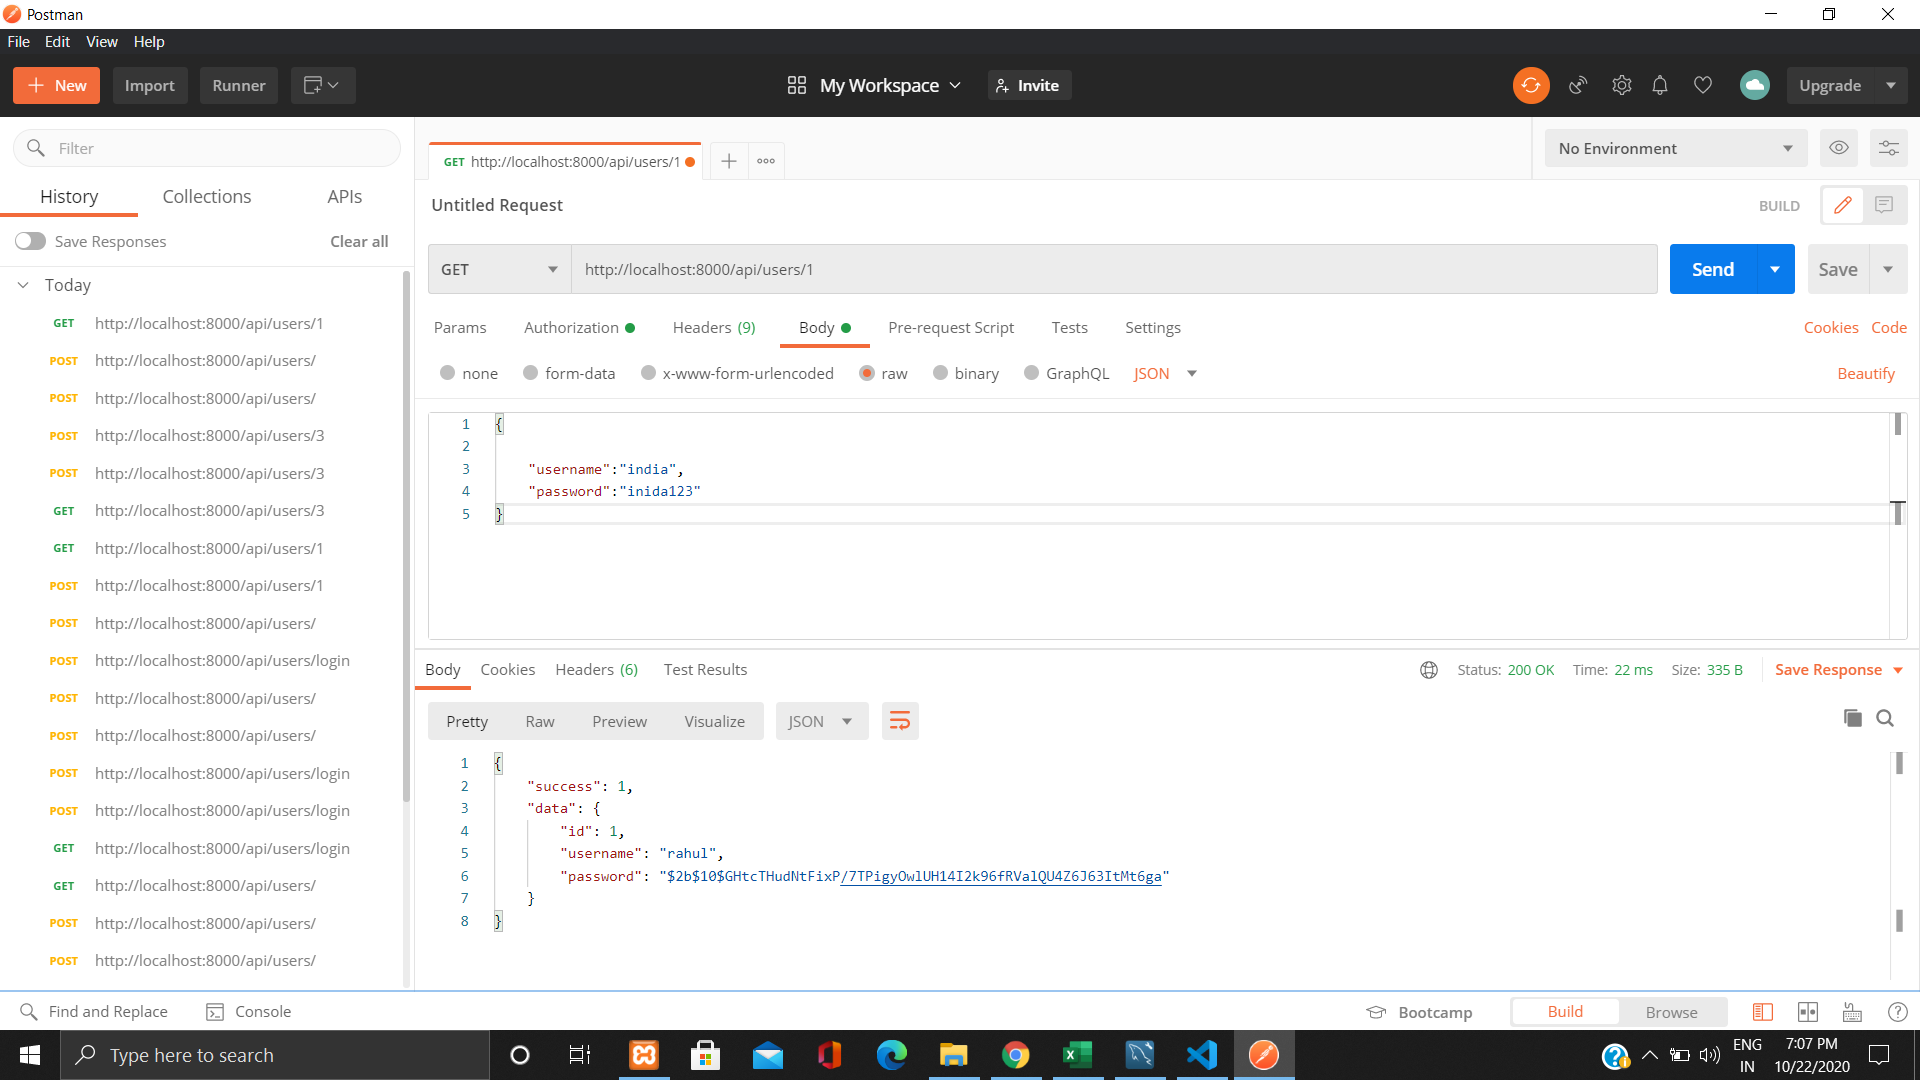This screenshot has height=1080, width=1920.
Task: Copy response body to clipboard icon
Action: click(x=1852, y=718)
